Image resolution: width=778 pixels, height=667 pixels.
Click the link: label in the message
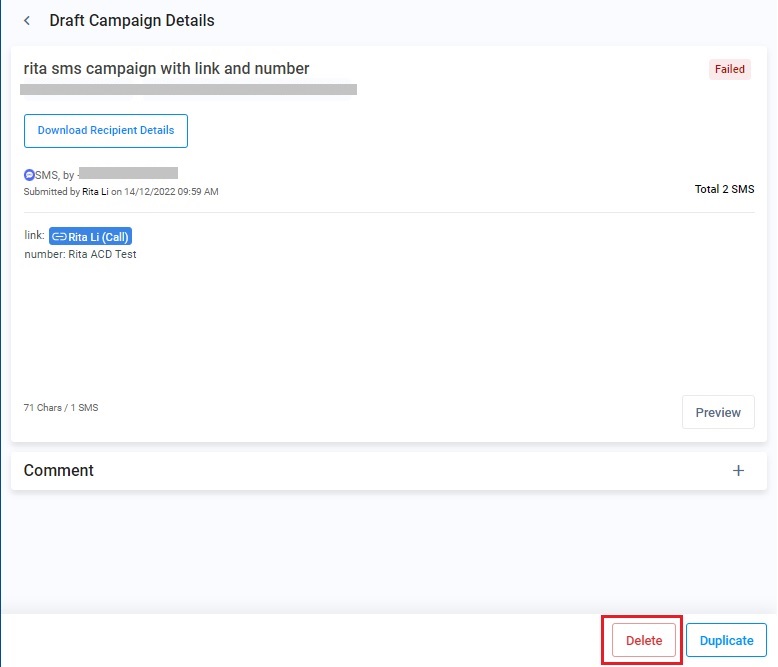[35, 237]
